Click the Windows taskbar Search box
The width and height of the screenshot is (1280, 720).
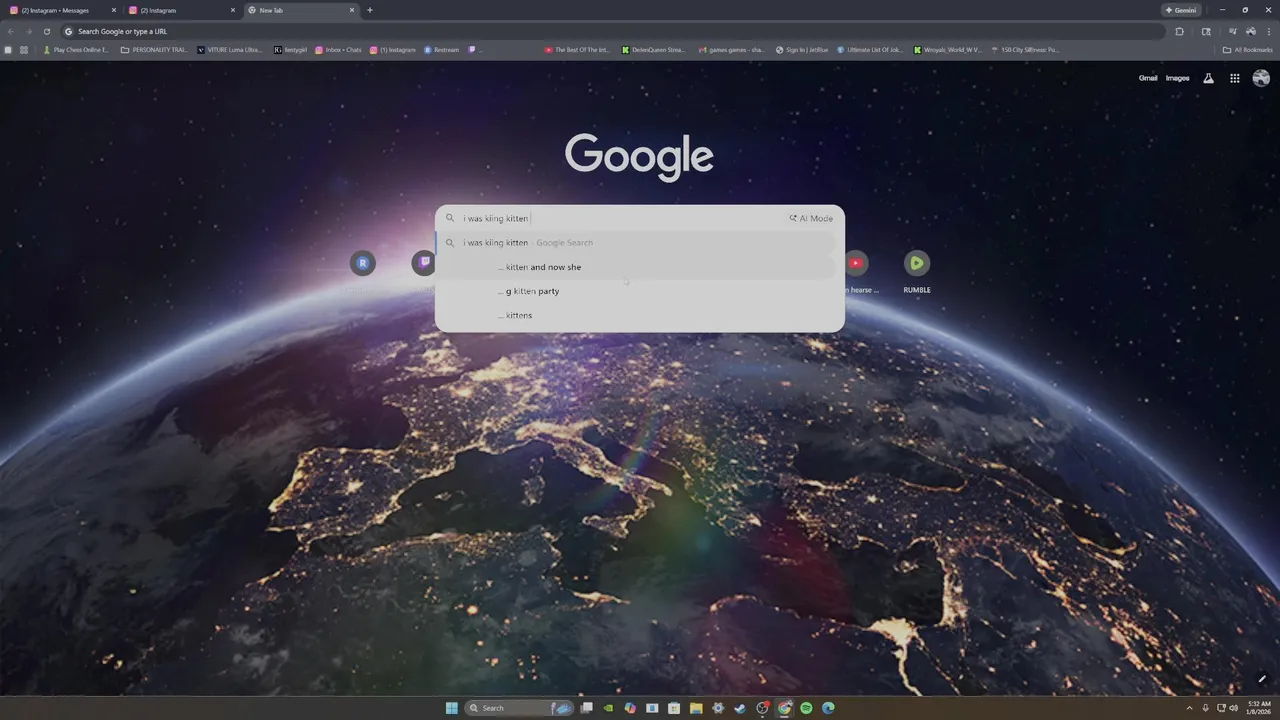tap(519, 708)
